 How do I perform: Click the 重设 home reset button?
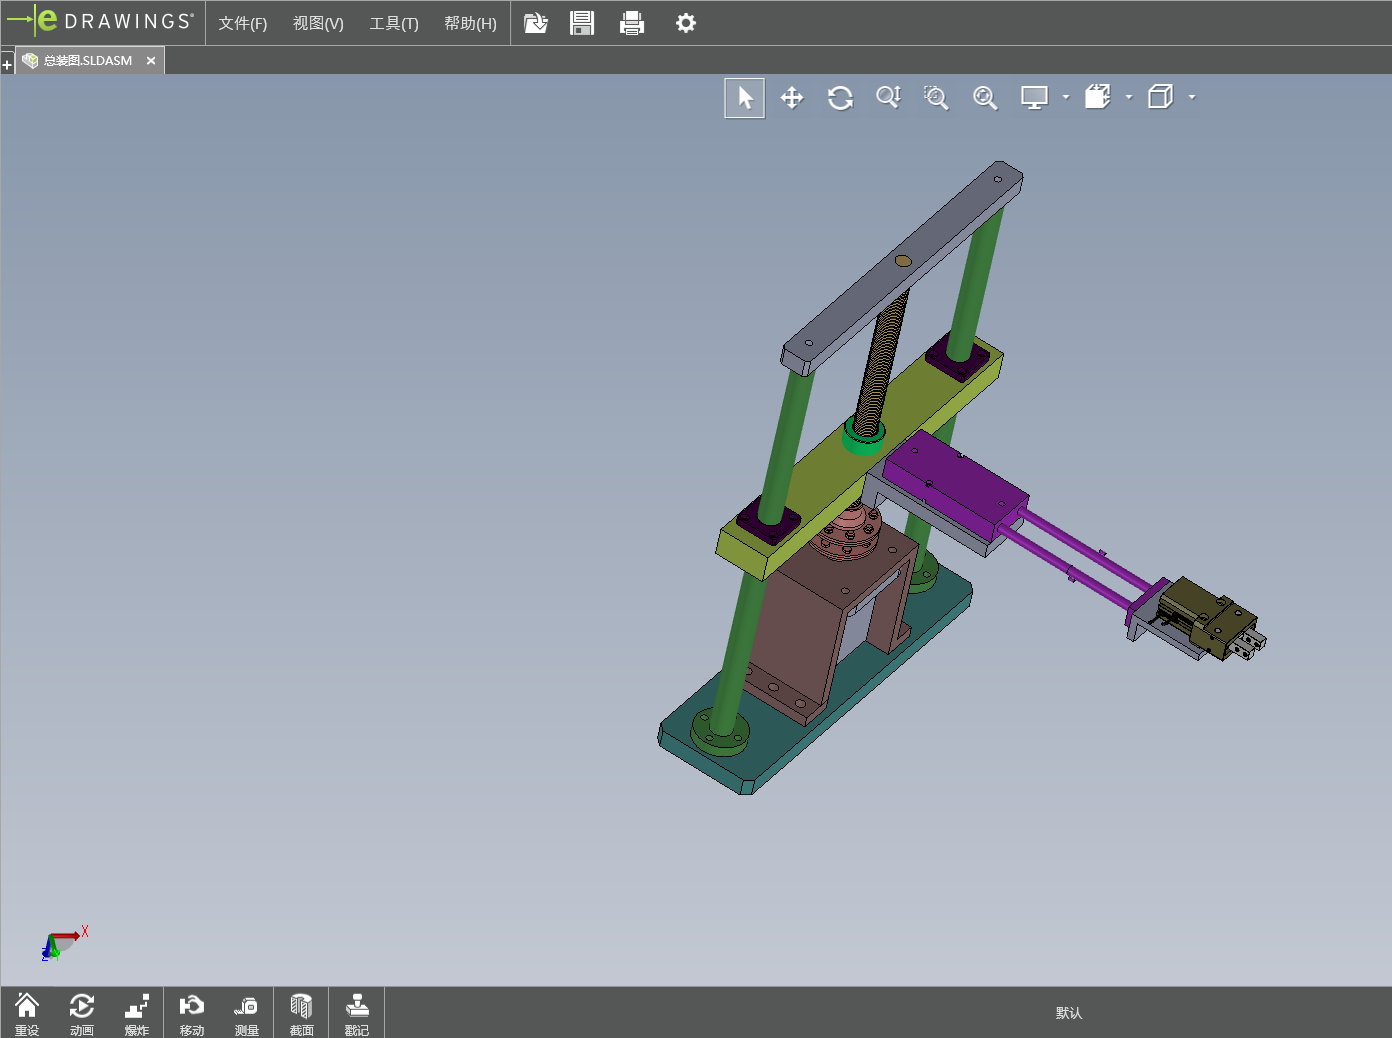(27, 1013)
